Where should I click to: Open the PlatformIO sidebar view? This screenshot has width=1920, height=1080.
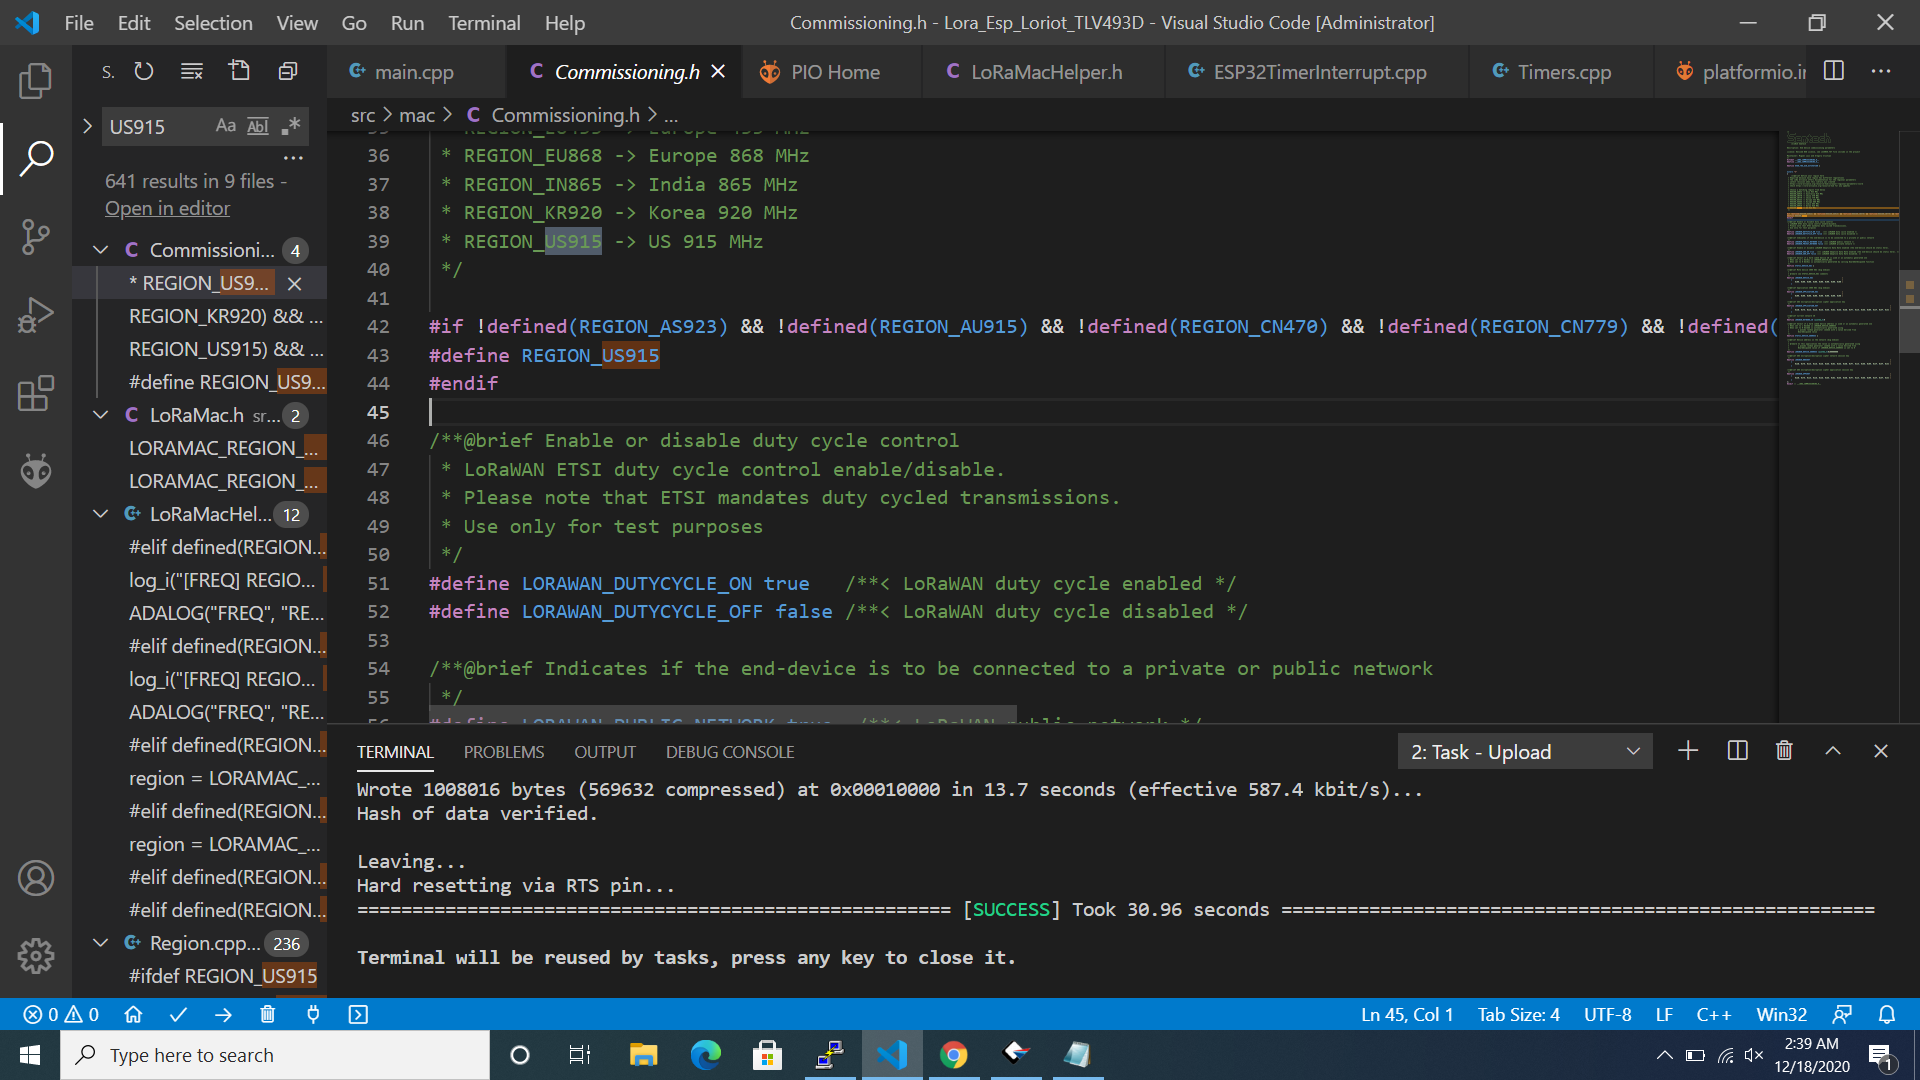36,470
